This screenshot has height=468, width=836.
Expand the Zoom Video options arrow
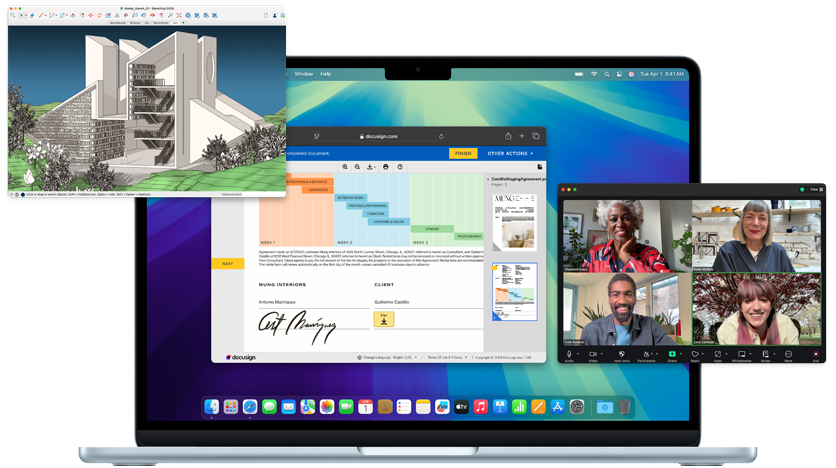pyautogui.click(x=602, y=353)
